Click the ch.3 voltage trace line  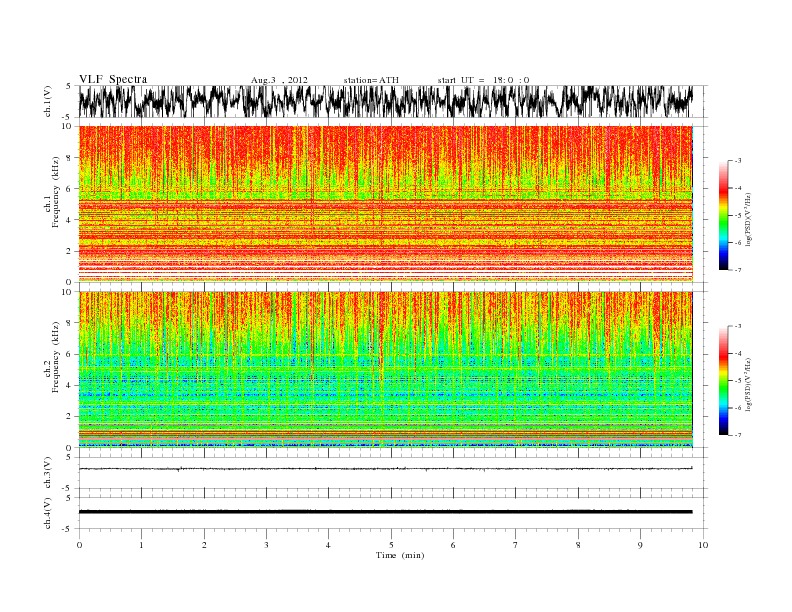coord(385,469)
